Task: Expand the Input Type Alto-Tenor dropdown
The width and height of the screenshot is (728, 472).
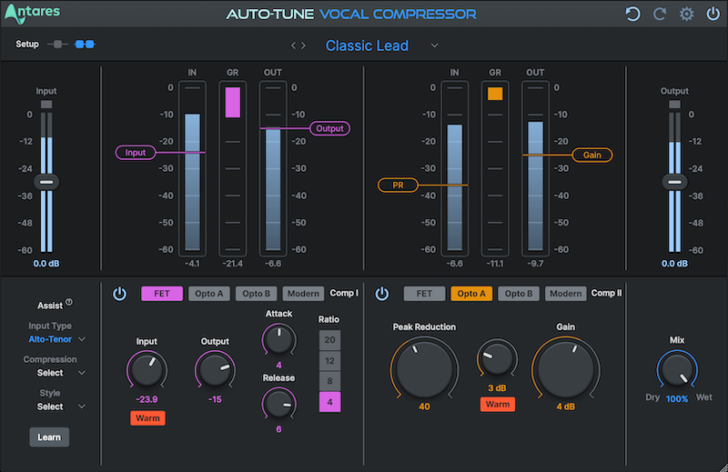Action: point(82,339)
